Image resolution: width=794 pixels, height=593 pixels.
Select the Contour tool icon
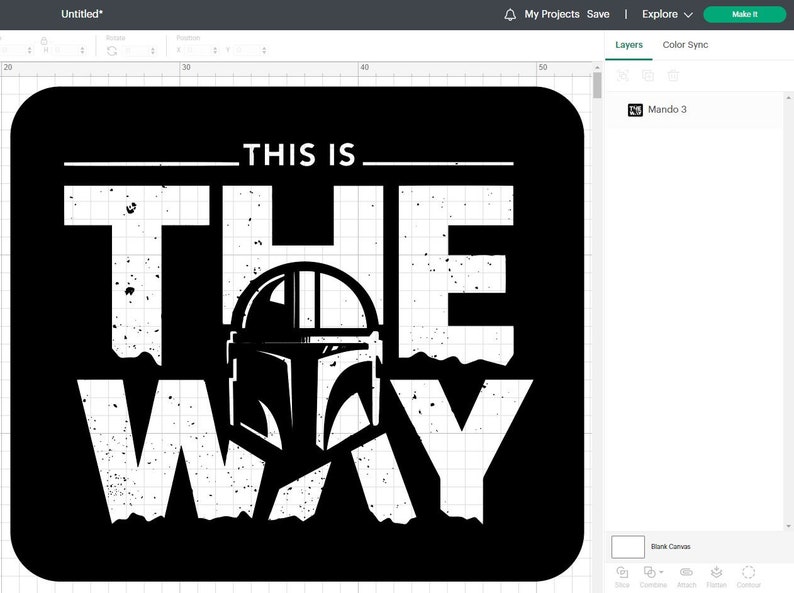748,572
